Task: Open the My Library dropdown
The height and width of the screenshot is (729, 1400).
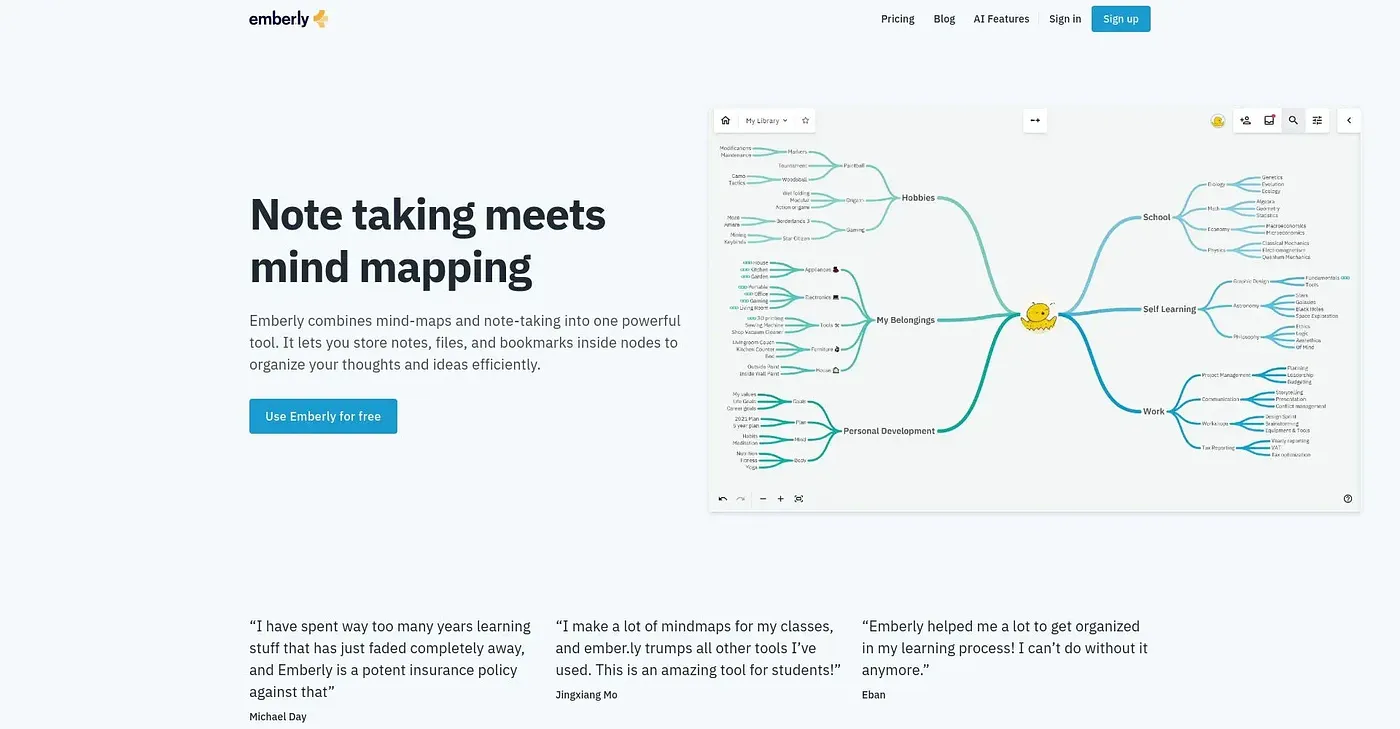Action: click(766, 121)
